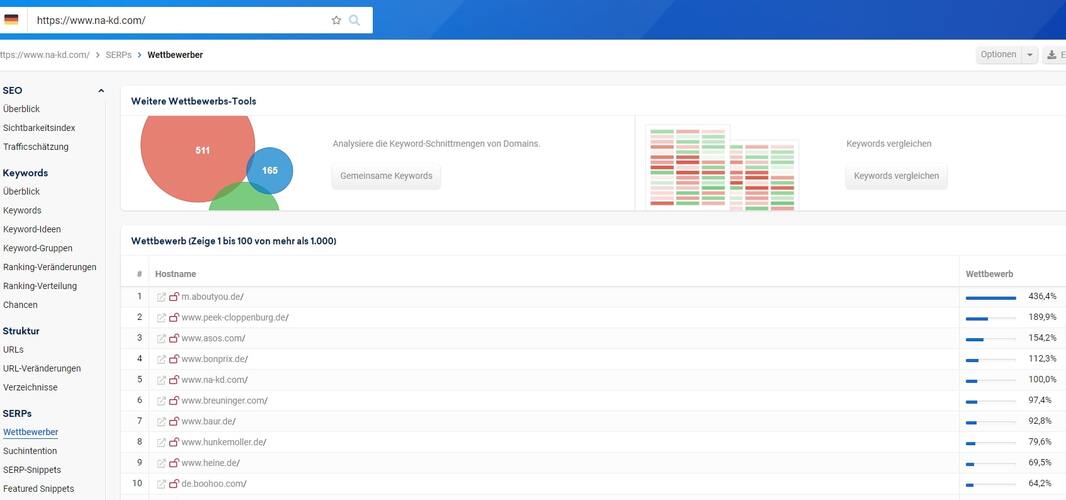Viewport: 1066px width, 500px height.
Task: Click Keywords item under Keywords section
Action: click(x=22, y=210)
